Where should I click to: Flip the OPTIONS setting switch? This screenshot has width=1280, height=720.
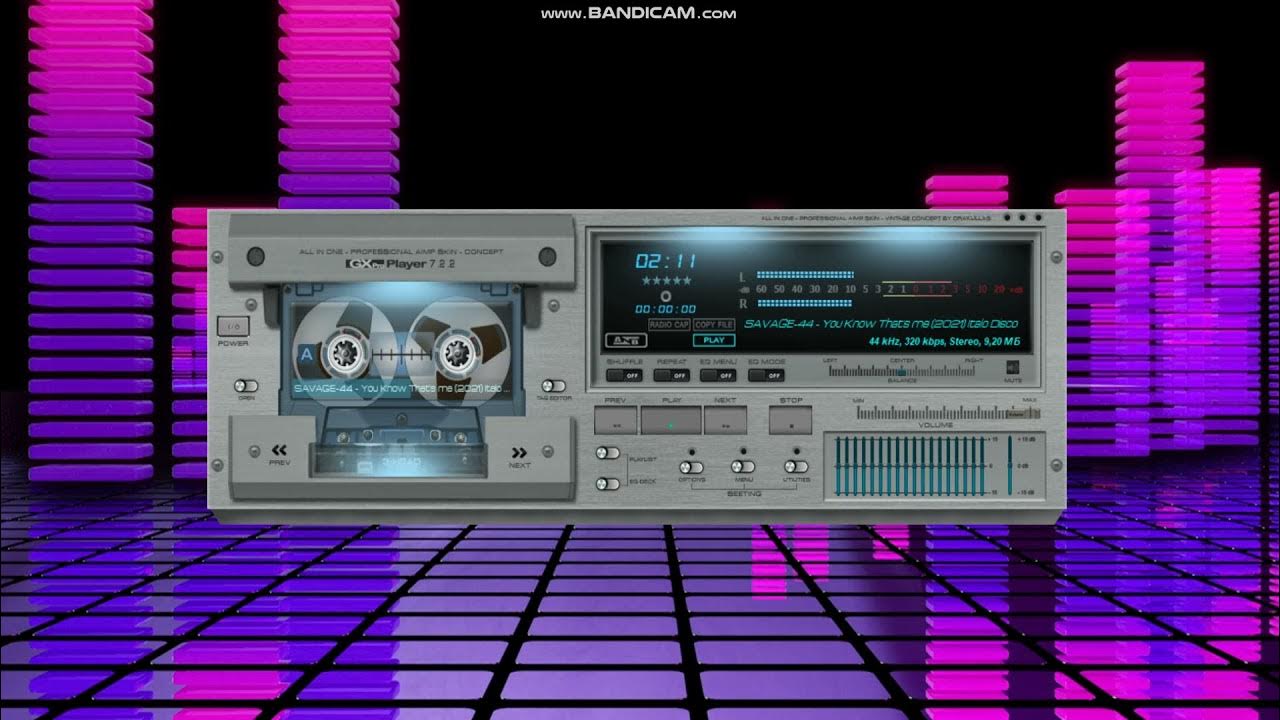[x=691, y=467]
